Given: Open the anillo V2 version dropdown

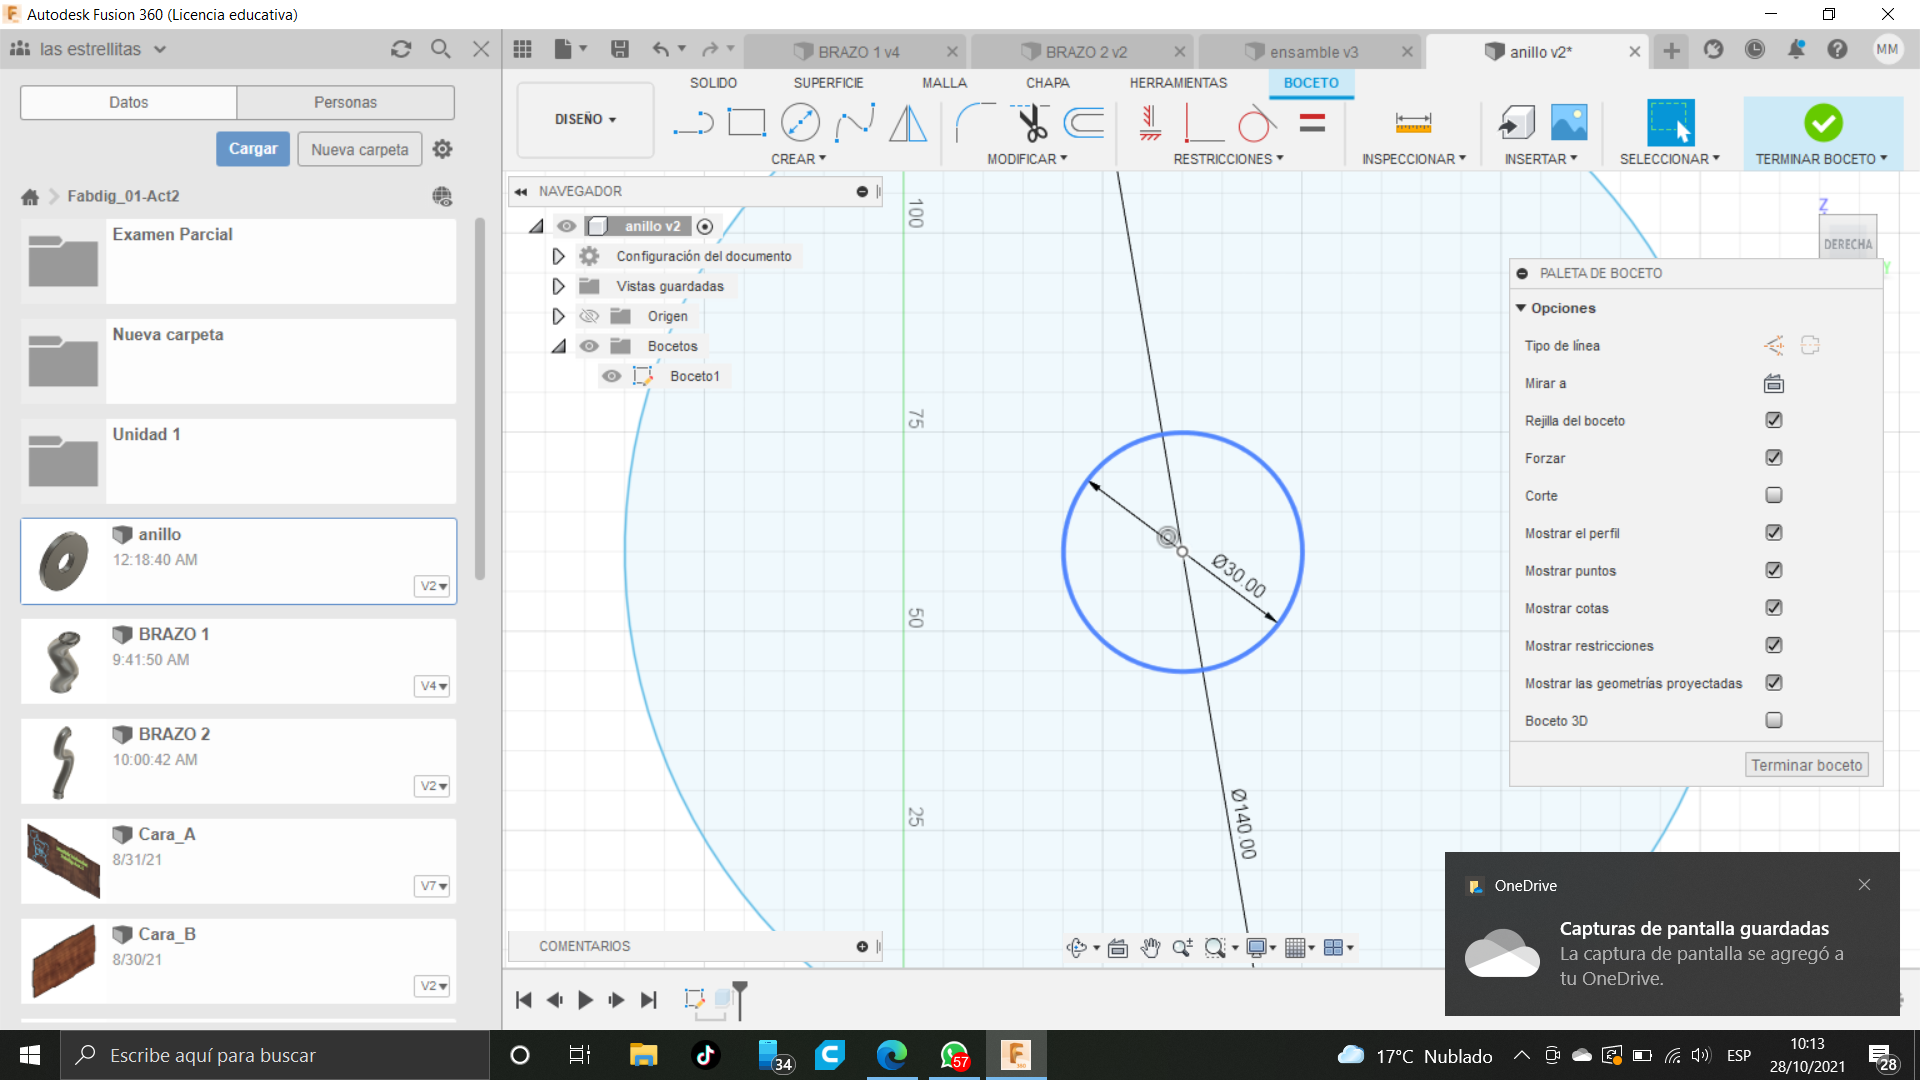Looking at the screenshot, I should coord(433,586).
